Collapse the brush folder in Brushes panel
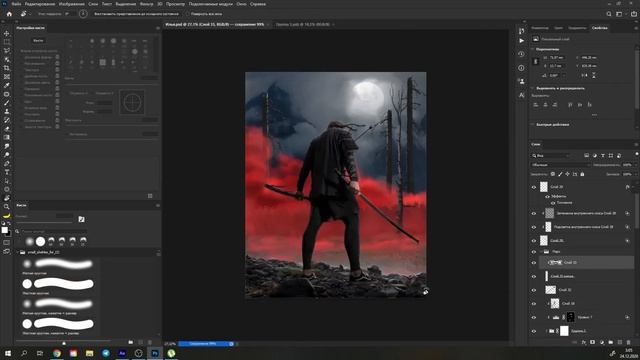 18,253
